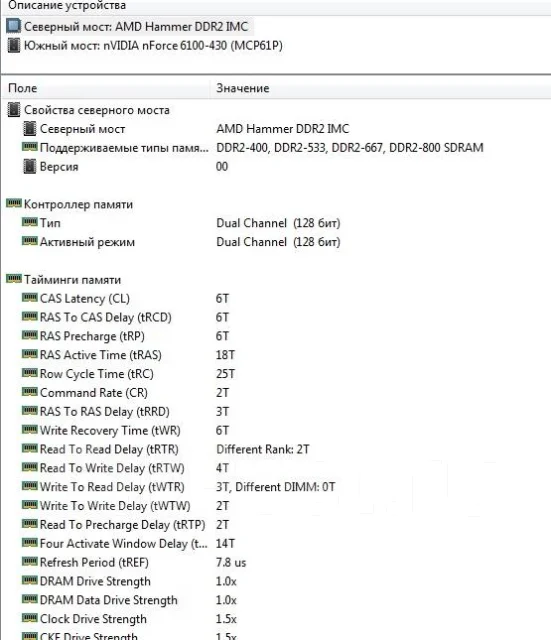Select the value 3T, Different DIMM: 0T
Screen dimensions: 551x640
[276, 487]
